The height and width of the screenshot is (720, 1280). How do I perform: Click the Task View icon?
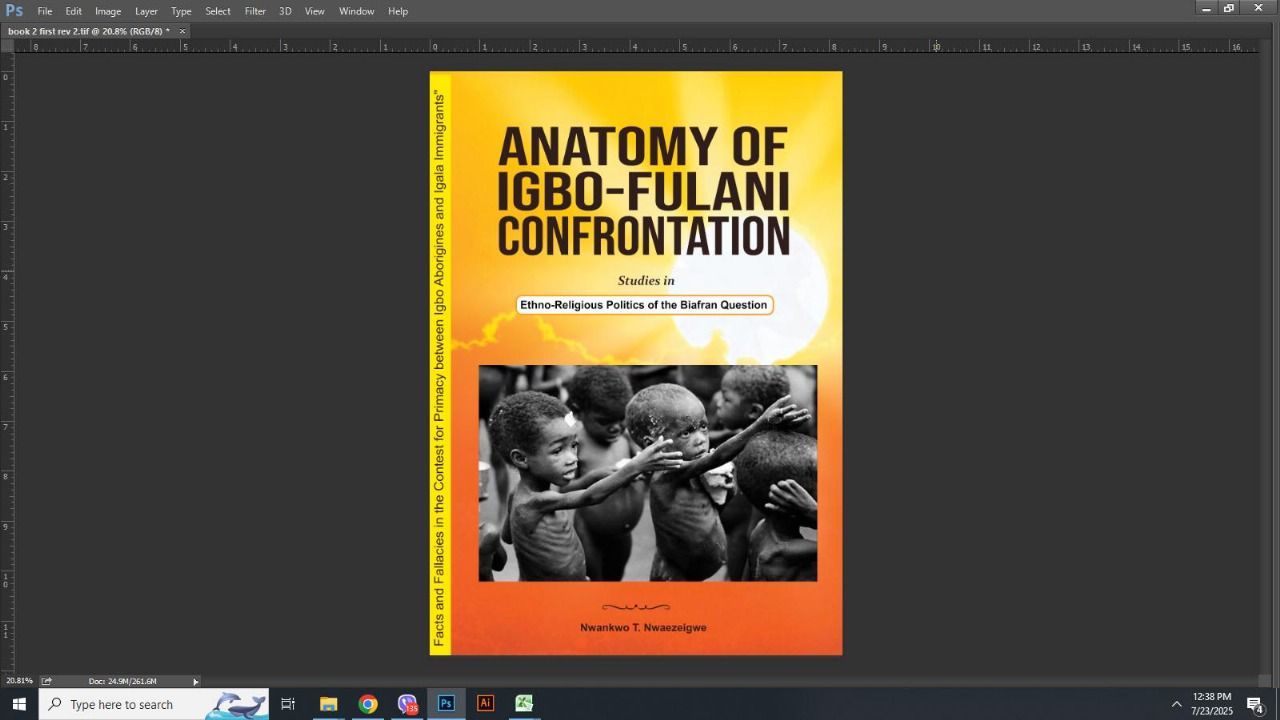pyautogui.click(x=288, y=704)
